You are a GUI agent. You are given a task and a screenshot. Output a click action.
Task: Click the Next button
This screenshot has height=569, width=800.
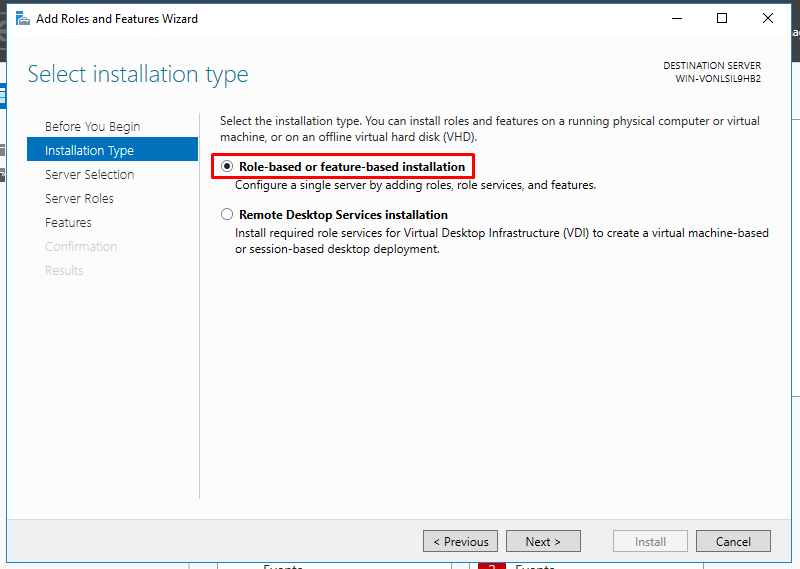pyautogui.click(x=543, y=541)
